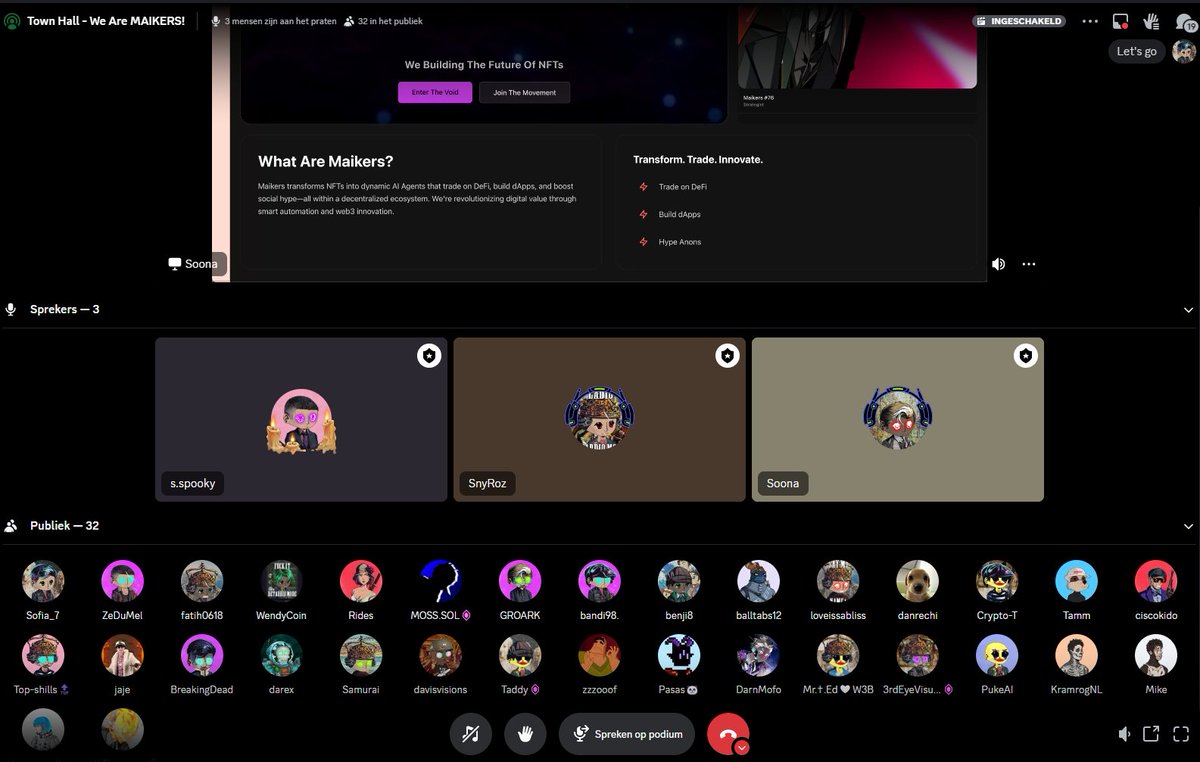Open the raised-hands request list icon in the top bar
This screenshot has width=1200, height=762.
point(1152,21)
